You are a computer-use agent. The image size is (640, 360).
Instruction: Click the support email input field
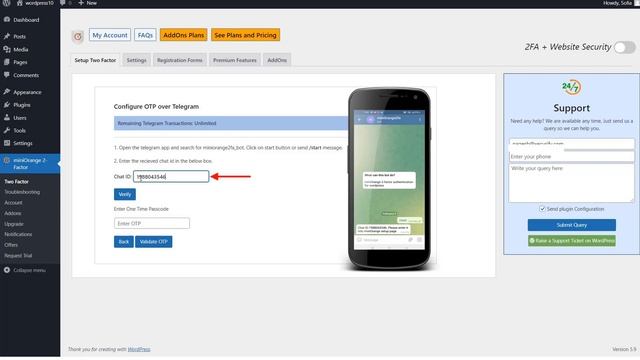pyautogui.click(x=571, y=144)
